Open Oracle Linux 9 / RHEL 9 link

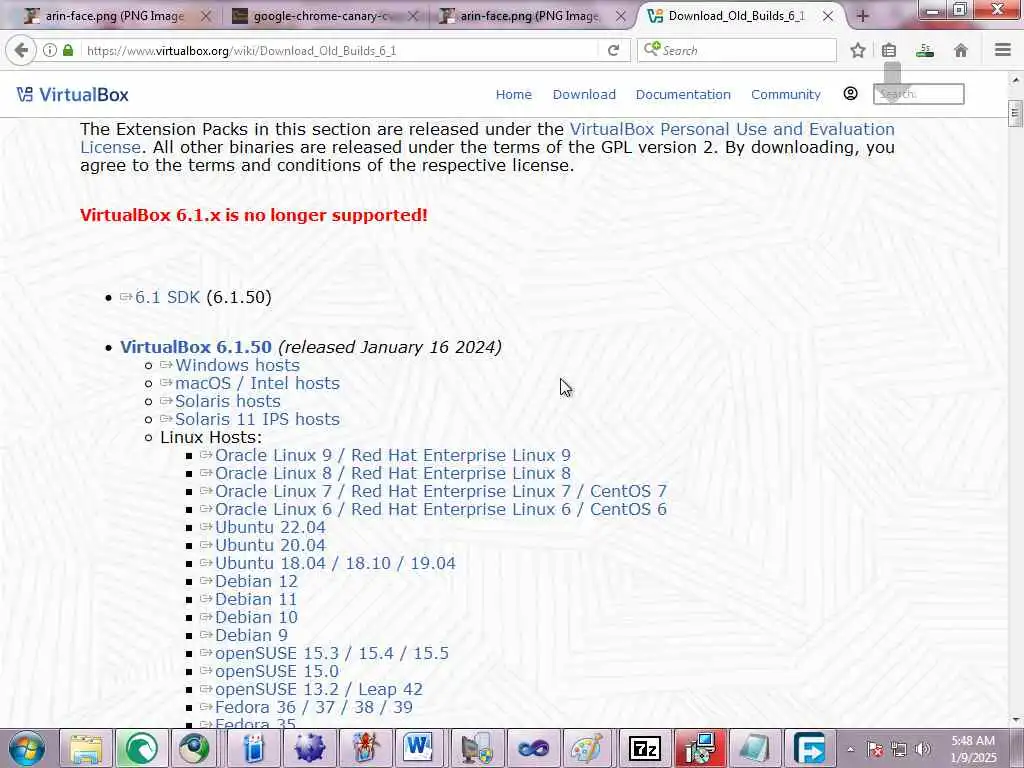(392, 455)
